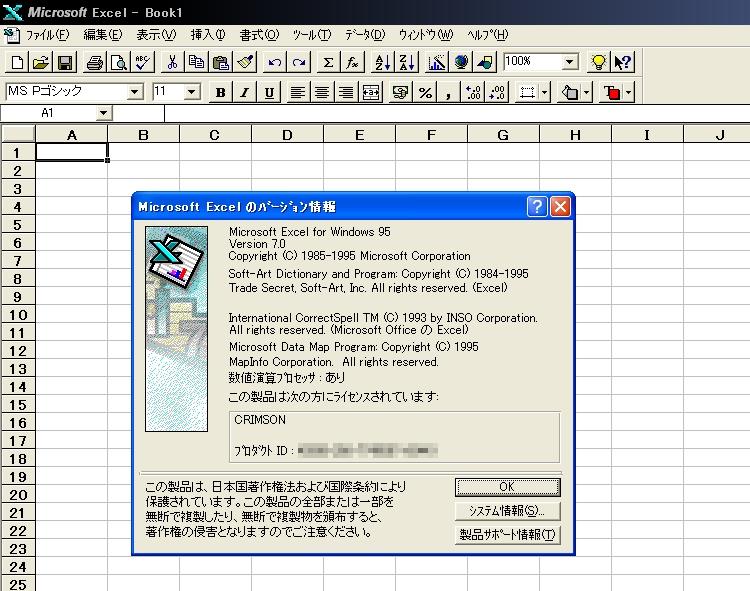Open the 編集(E) menu
Screen dimensions: 750x591
pos(103,35)
